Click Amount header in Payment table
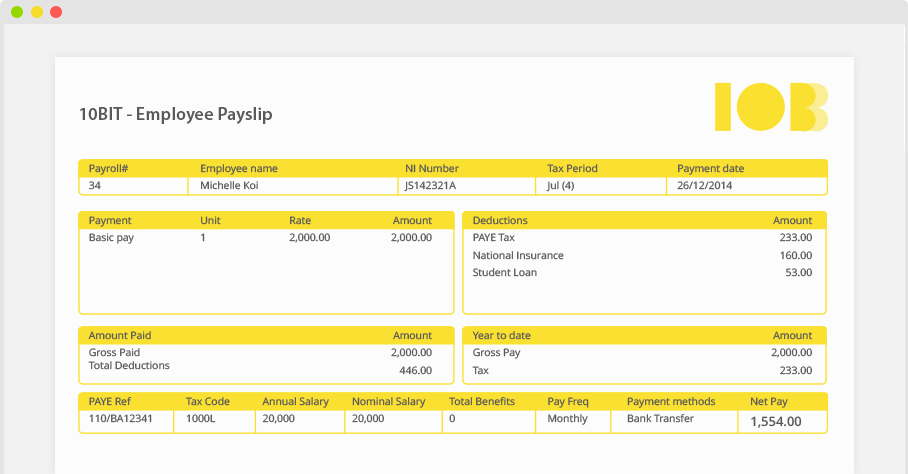This screenshot has height=474, width=908. pyautogui.click(x=412, y=221)
